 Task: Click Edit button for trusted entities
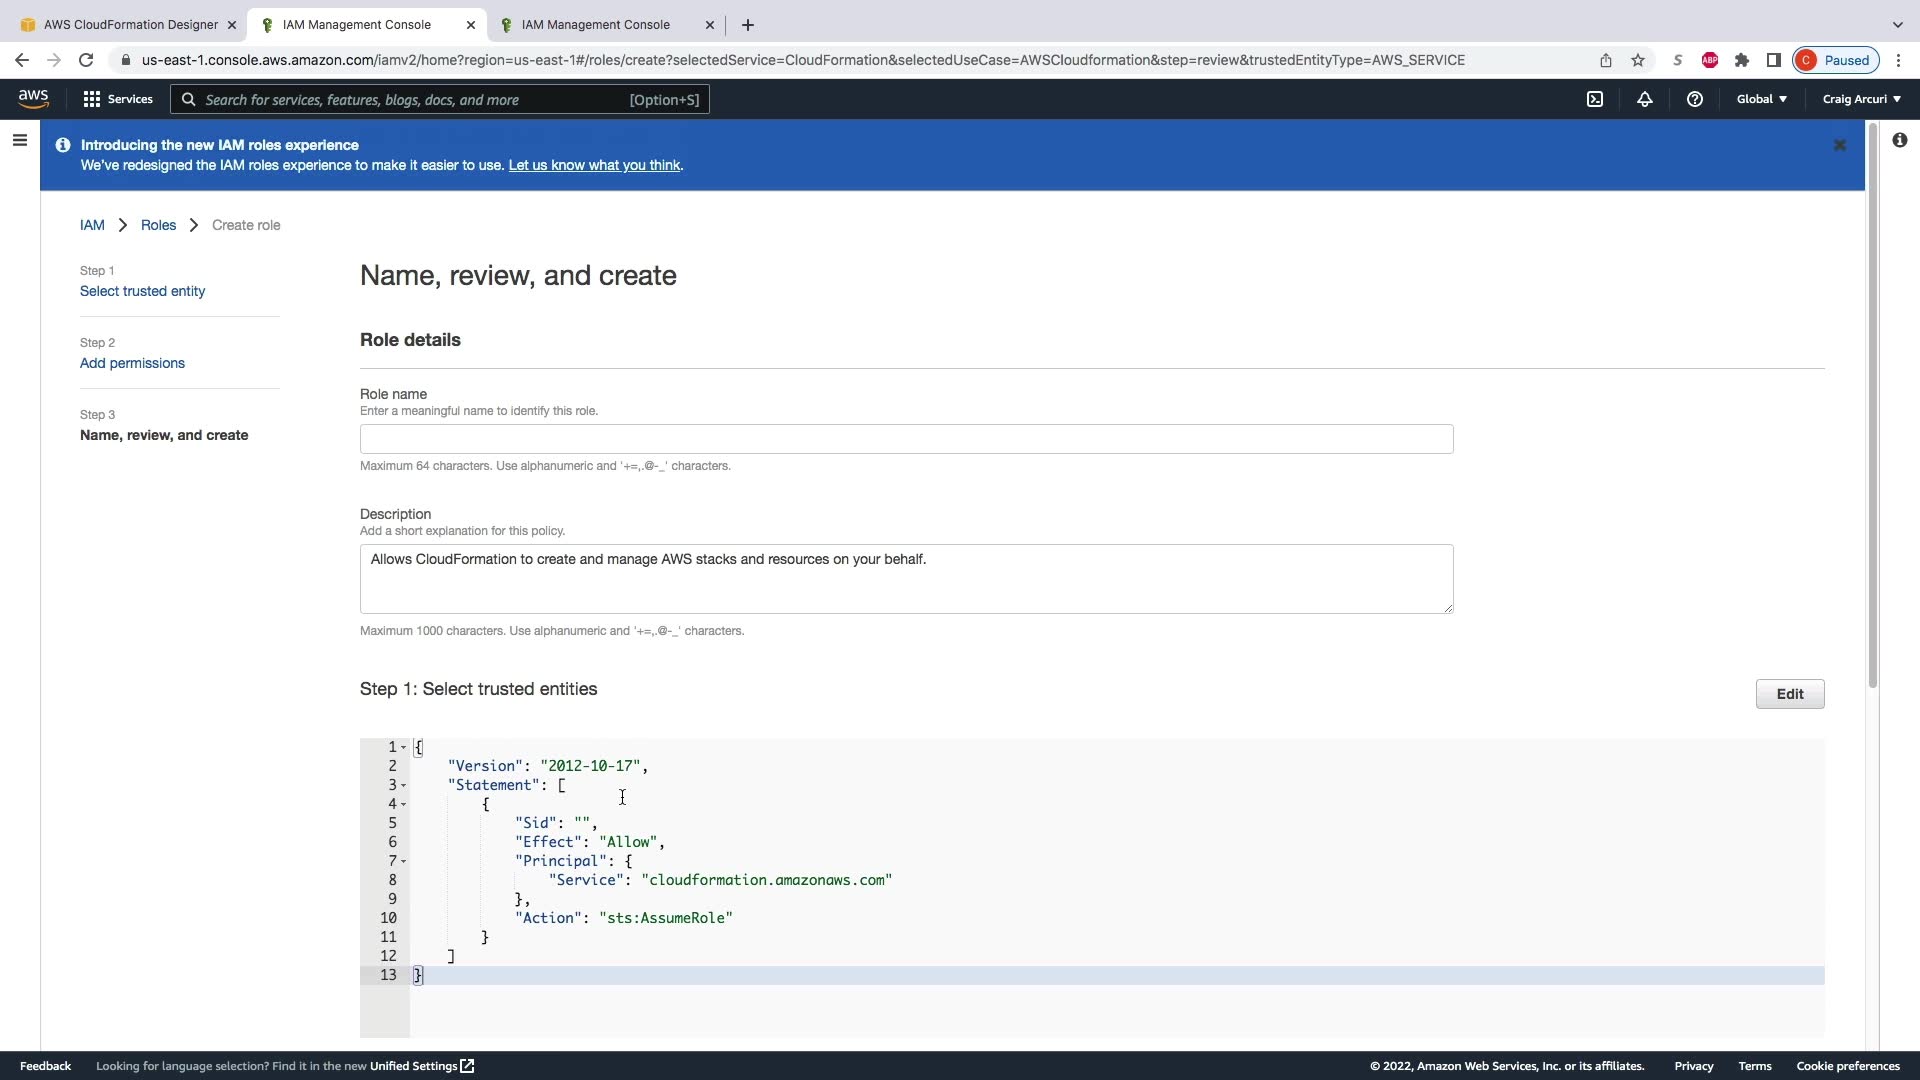coord(1789,694)
